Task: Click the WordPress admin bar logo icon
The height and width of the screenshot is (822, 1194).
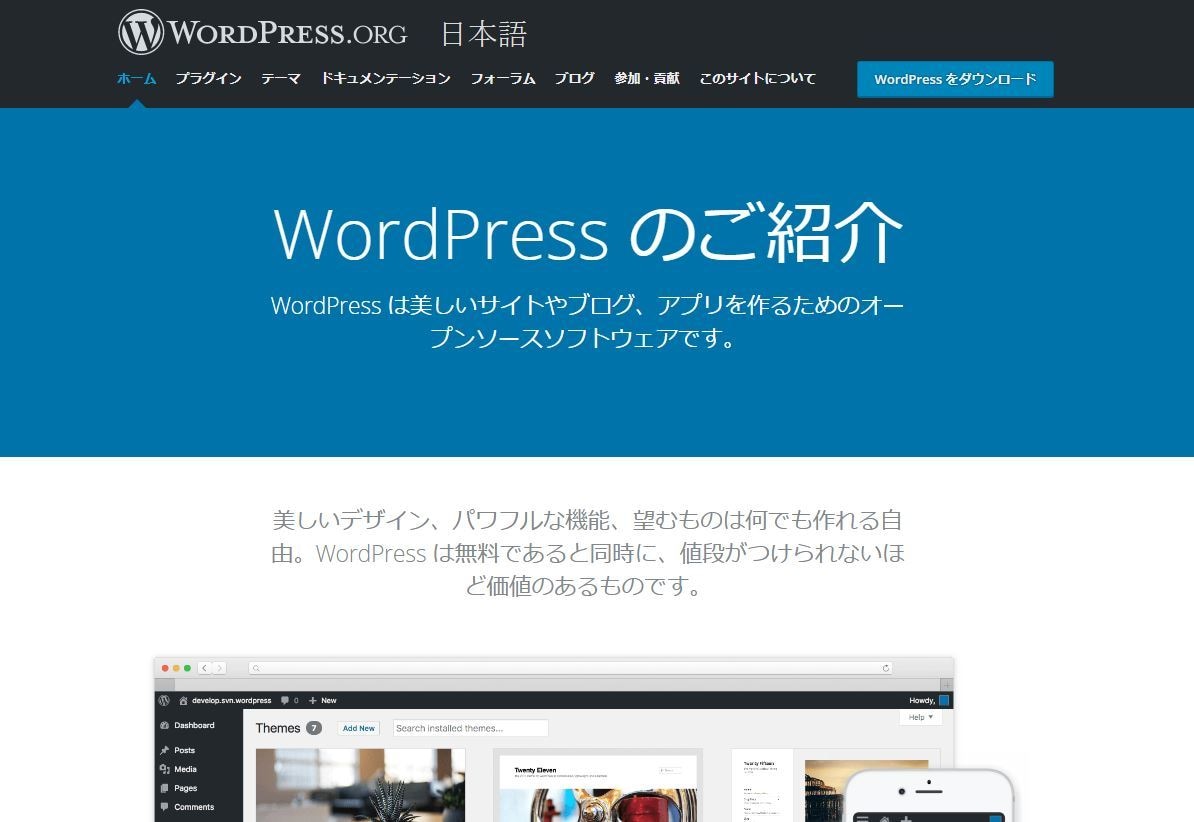Action: click(164, 700)
